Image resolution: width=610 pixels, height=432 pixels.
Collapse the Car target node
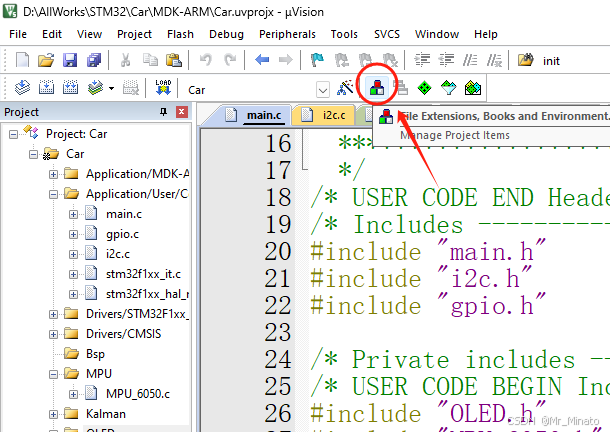tap(33, 155)
